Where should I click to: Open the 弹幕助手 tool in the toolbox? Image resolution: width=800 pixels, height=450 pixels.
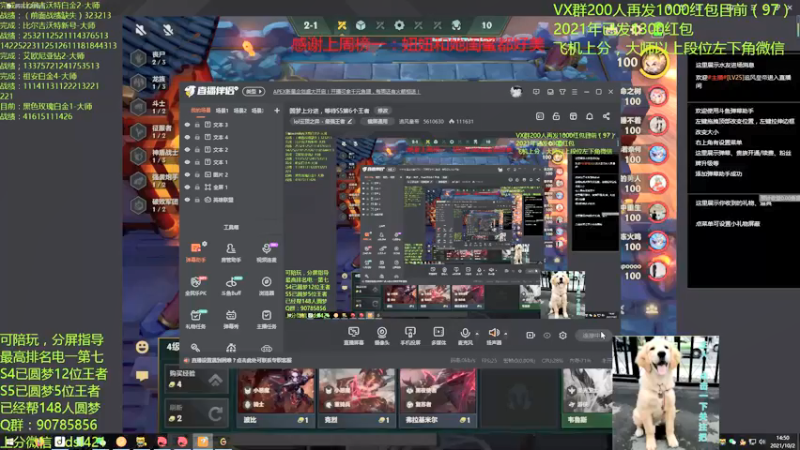(x=195, y=252)
